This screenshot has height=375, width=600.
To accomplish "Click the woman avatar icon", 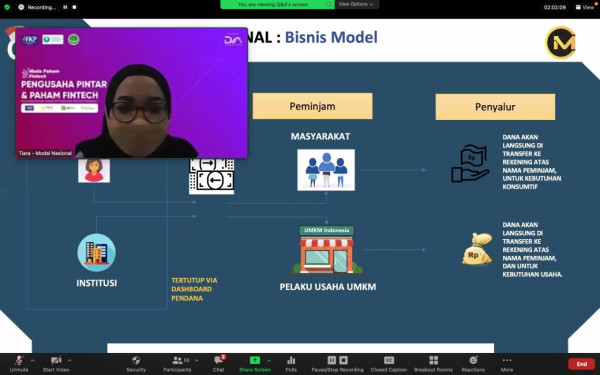I will (x=94, y=170).
